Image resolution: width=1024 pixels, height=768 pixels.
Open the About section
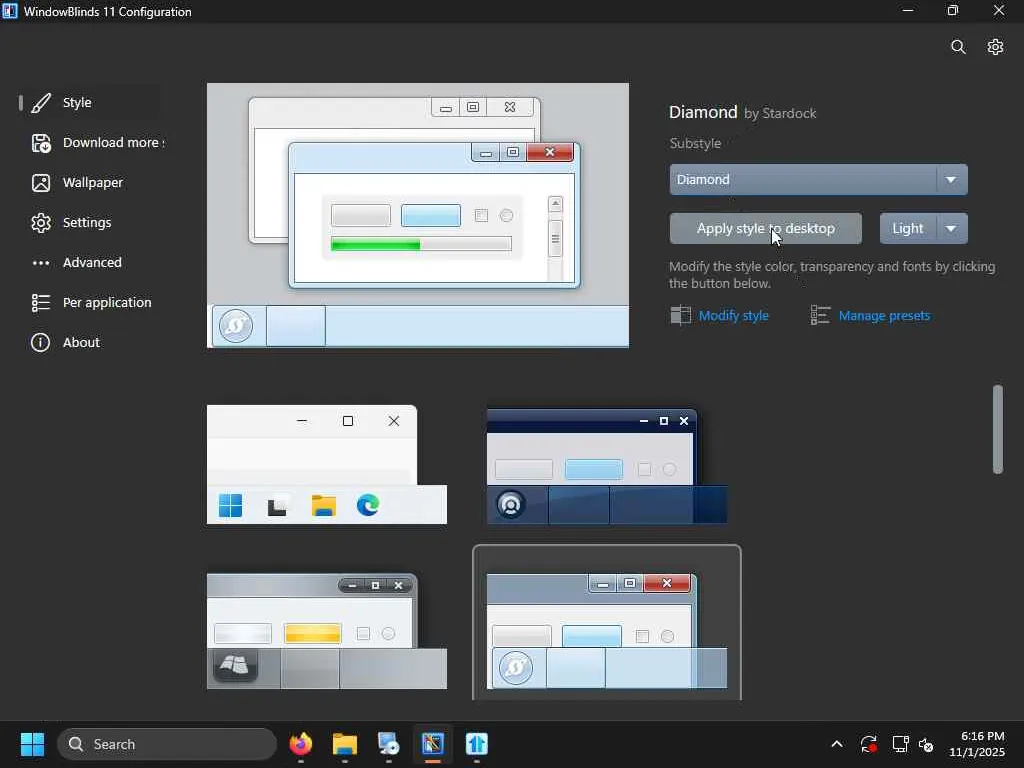(x=91, y=342)
